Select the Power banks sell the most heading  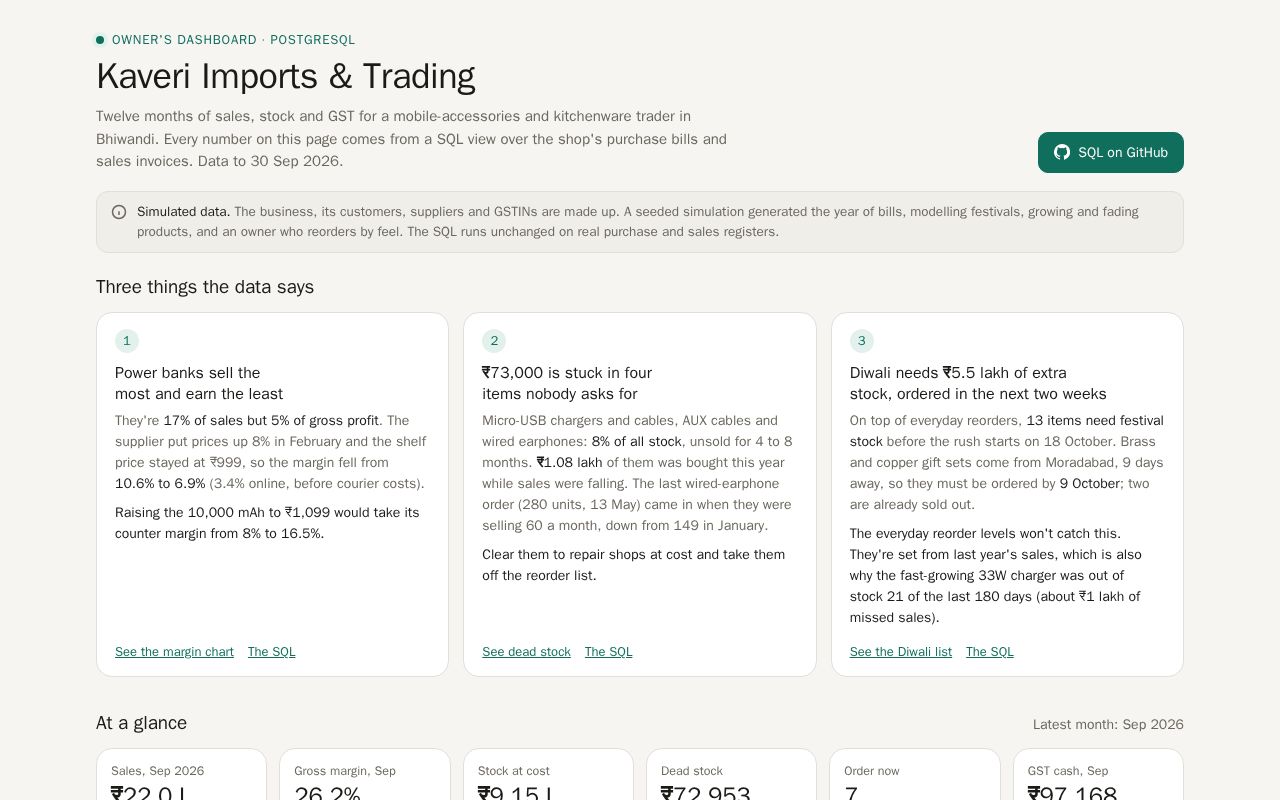(199, 383)
